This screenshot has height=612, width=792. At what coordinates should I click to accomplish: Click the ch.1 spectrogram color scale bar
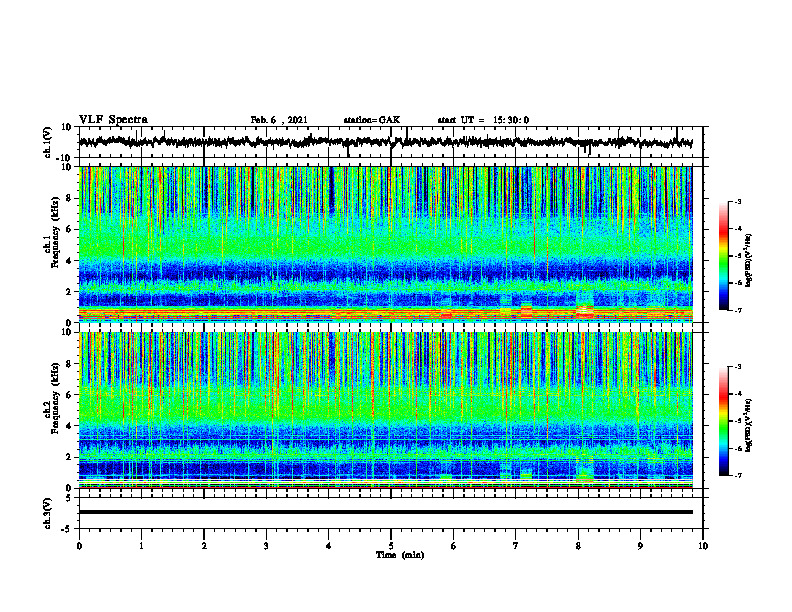pos(724,256)
